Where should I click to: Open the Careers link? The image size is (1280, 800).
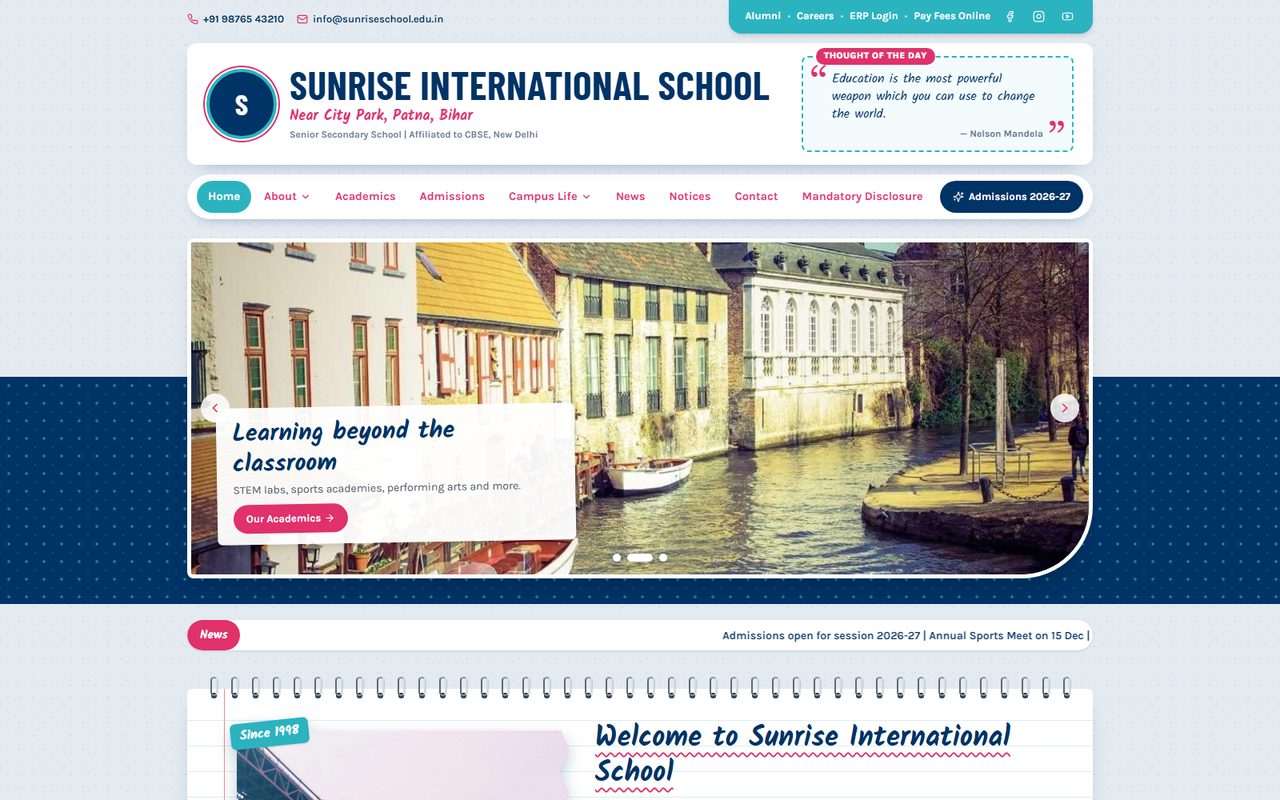tap(815, 16)
